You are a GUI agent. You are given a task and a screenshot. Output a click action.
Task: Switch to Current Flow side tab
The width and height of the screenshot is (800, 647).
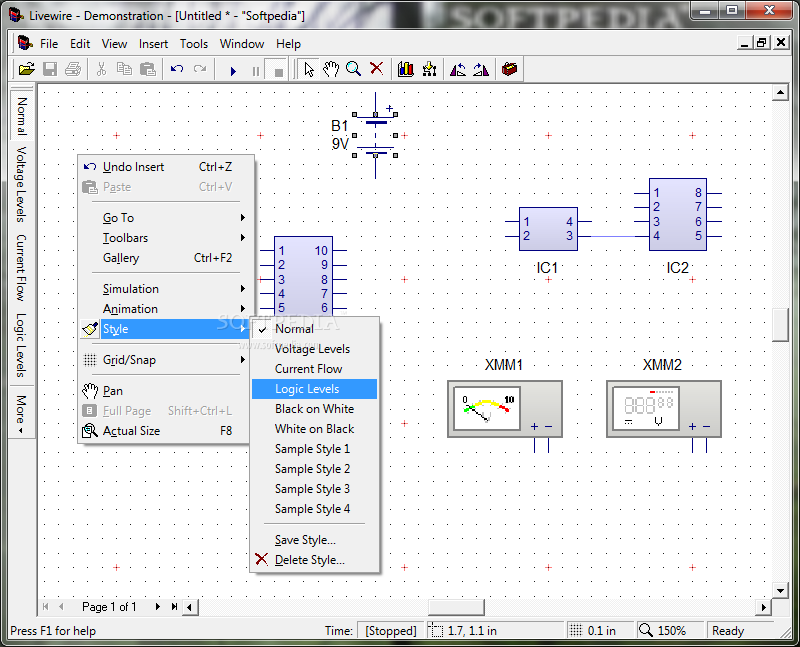(x=21, y=268)
